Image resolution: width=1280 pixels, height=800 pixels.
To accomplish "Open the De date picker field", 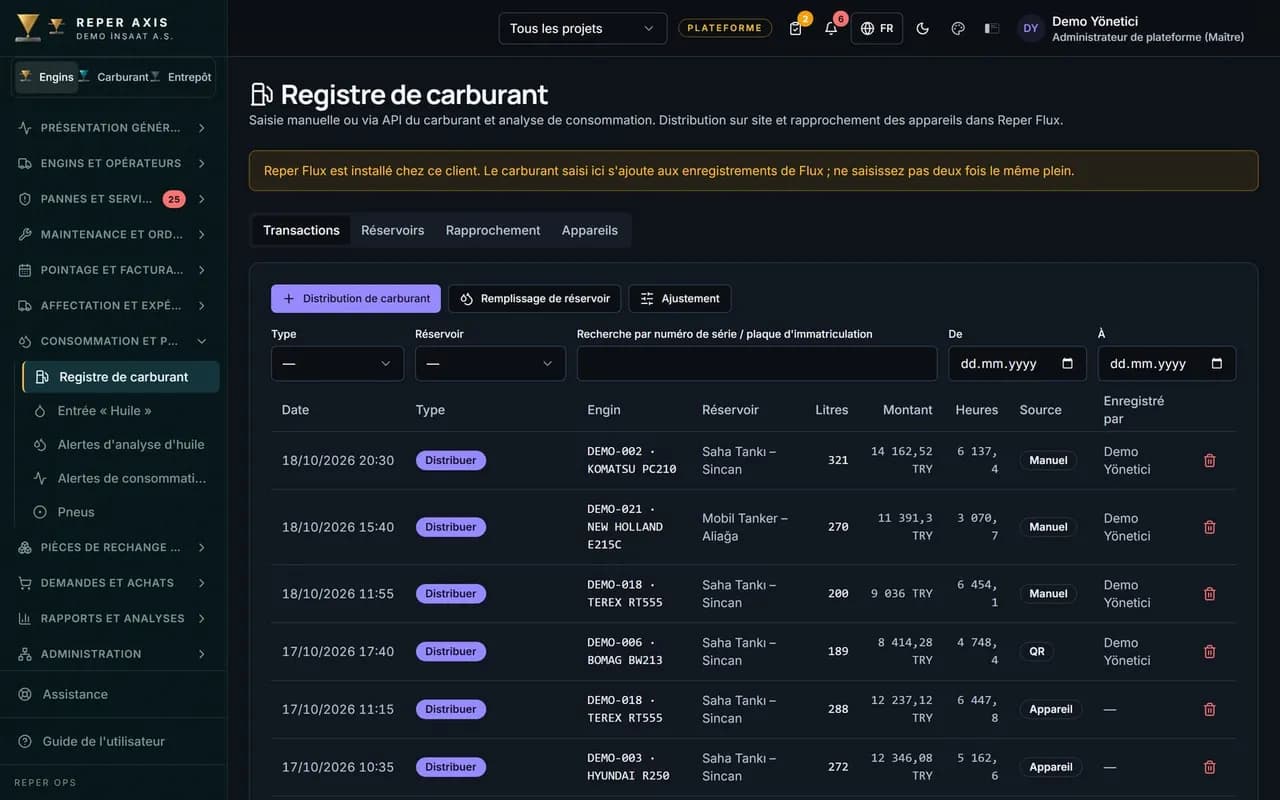I will (x=1017, y=363).
